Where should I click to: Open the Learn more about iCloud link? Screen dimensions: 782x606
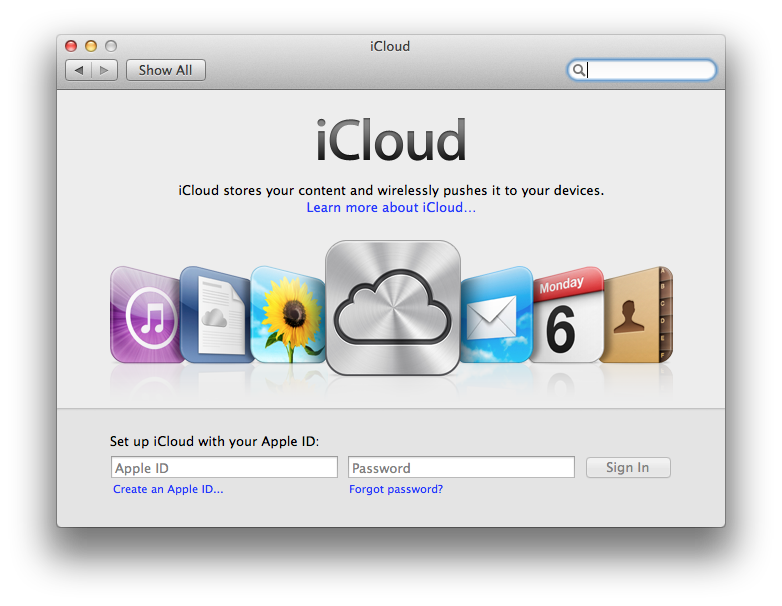(391, 207)
